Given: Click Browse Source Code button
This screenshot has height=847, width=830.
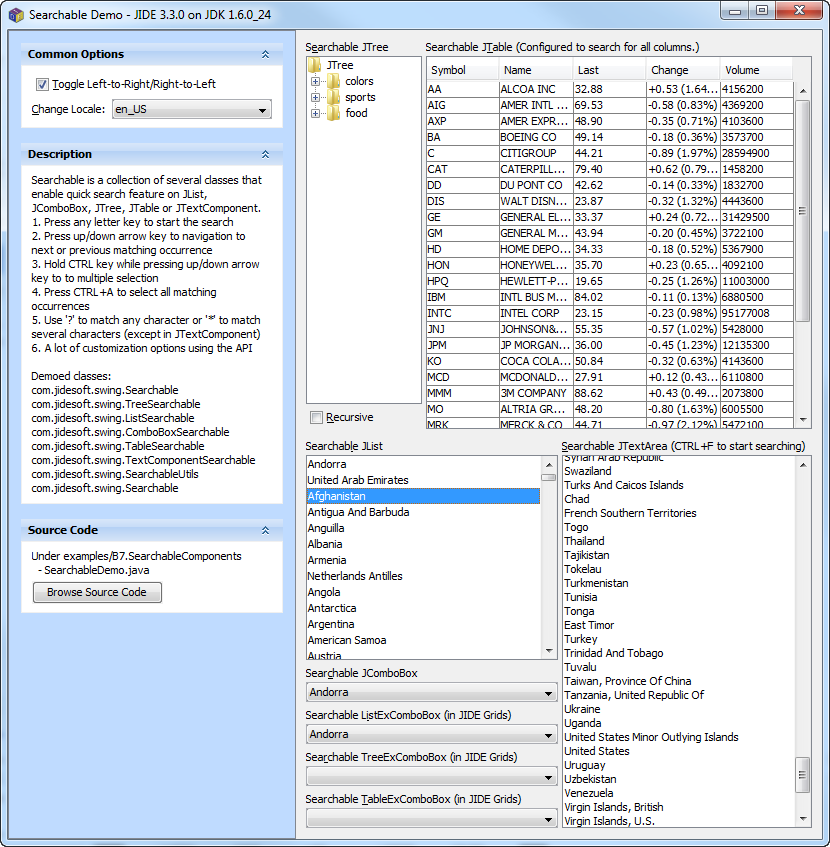Looking at the screenshot, I should 97,592.
